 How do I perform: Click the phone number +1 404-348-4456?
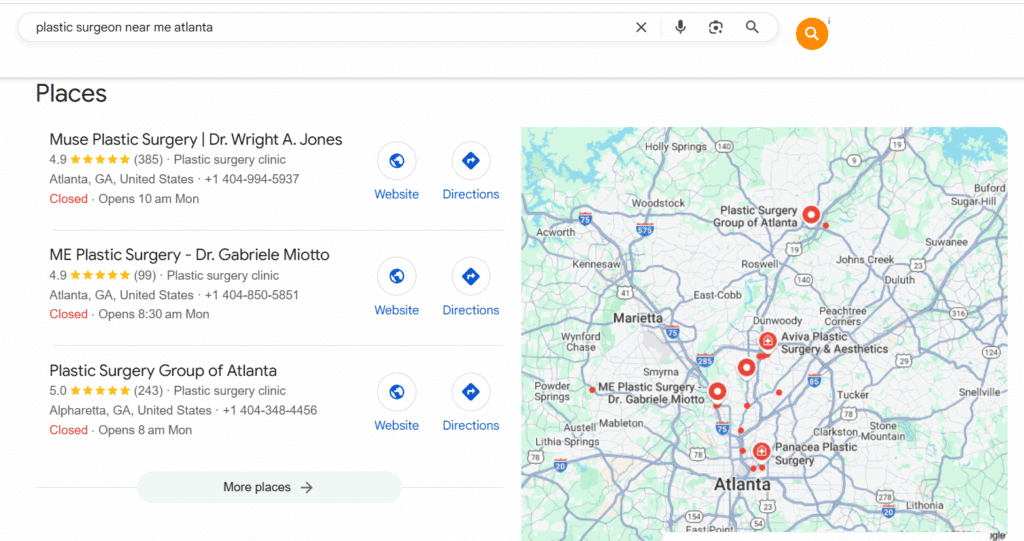pos(270,410)
